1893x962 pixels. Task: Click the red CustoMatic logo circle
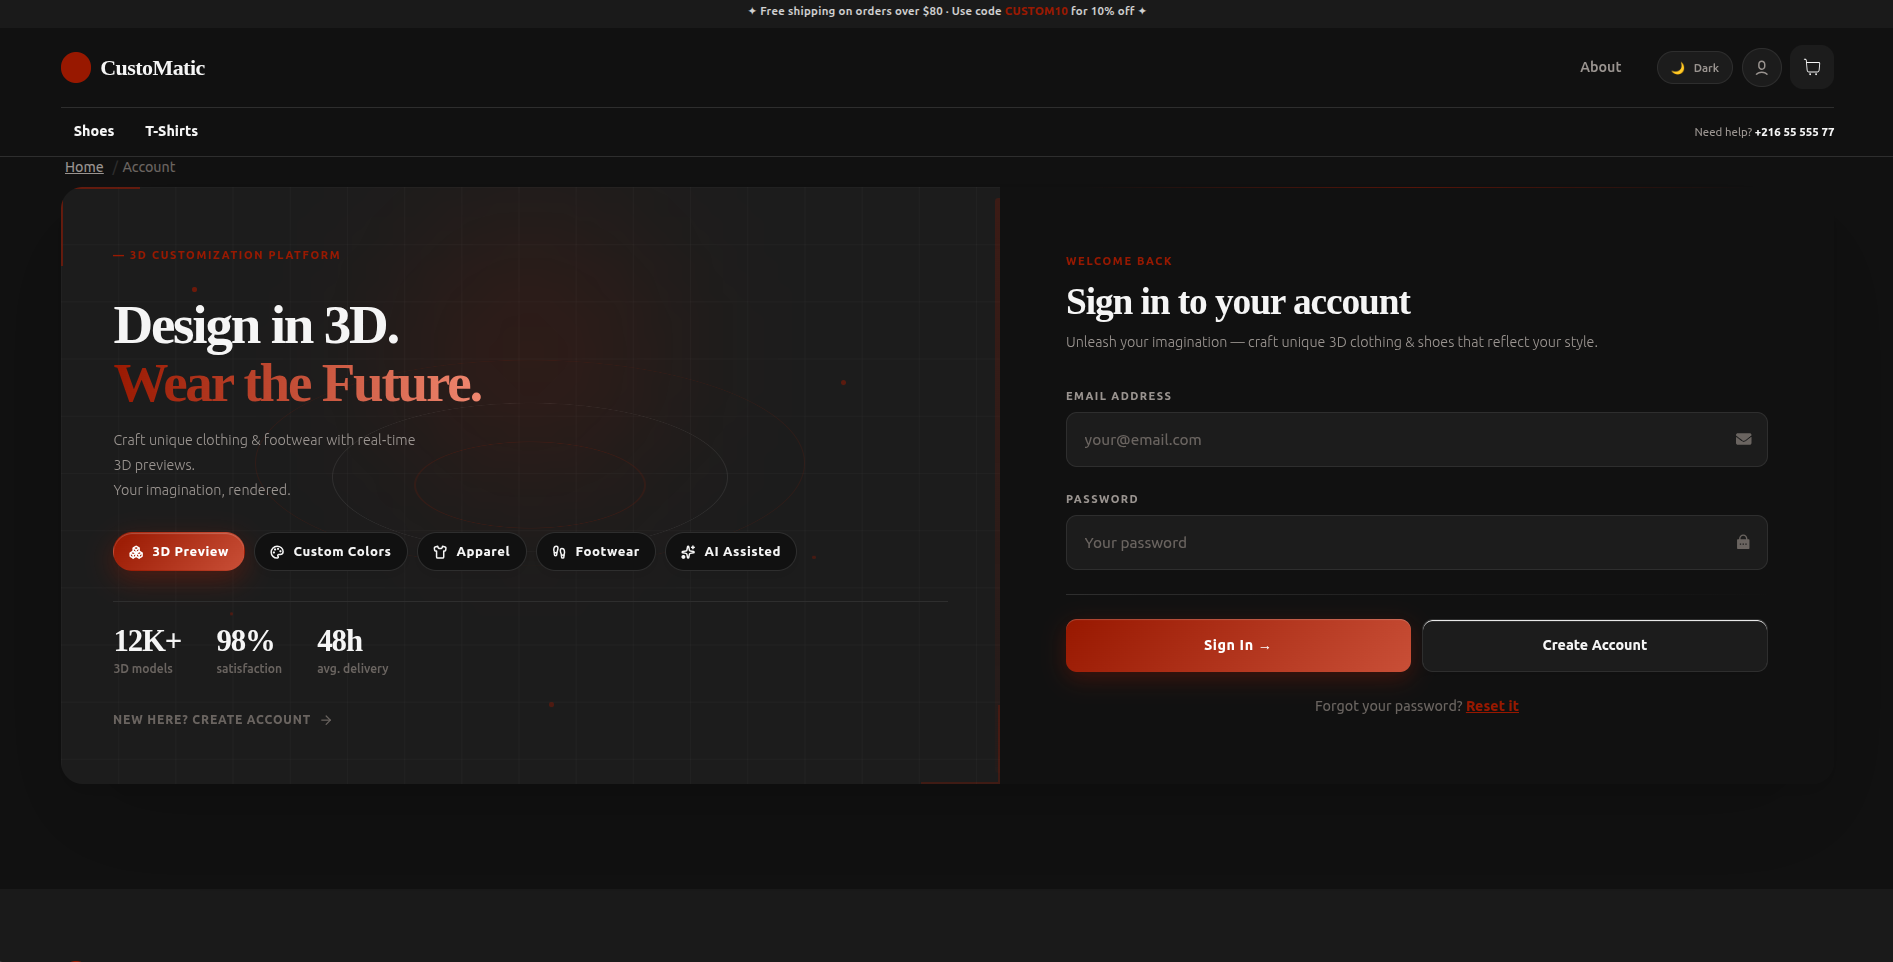click(x=76, y=68)
